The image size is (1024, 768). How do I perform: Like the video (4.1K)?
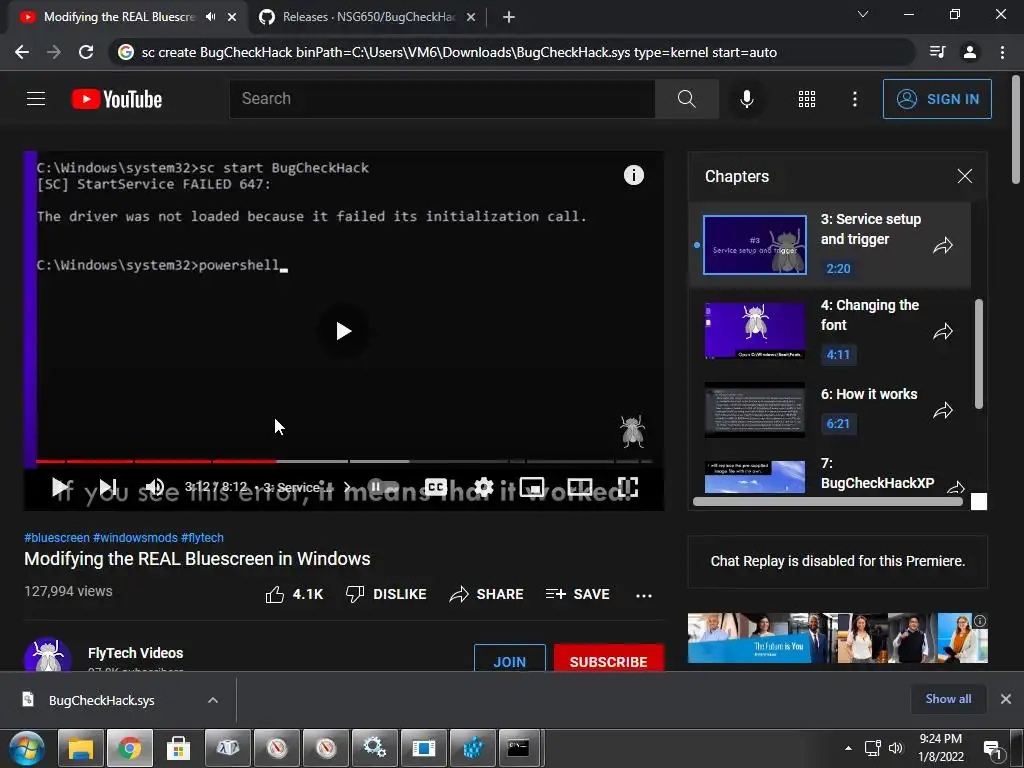click(x=294, y=594)
